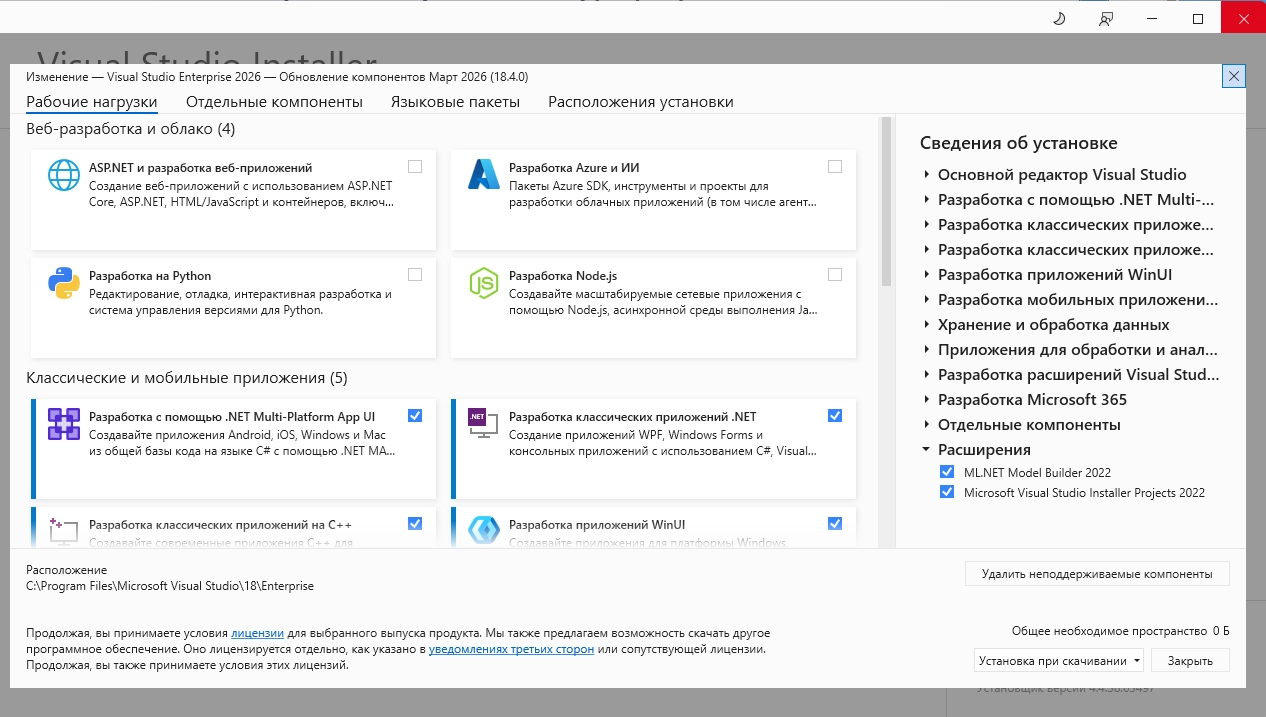Uncheck ML.NET Model Builder 2022 extension
This screenshot has width=1266, height=717.
(947, 472)
